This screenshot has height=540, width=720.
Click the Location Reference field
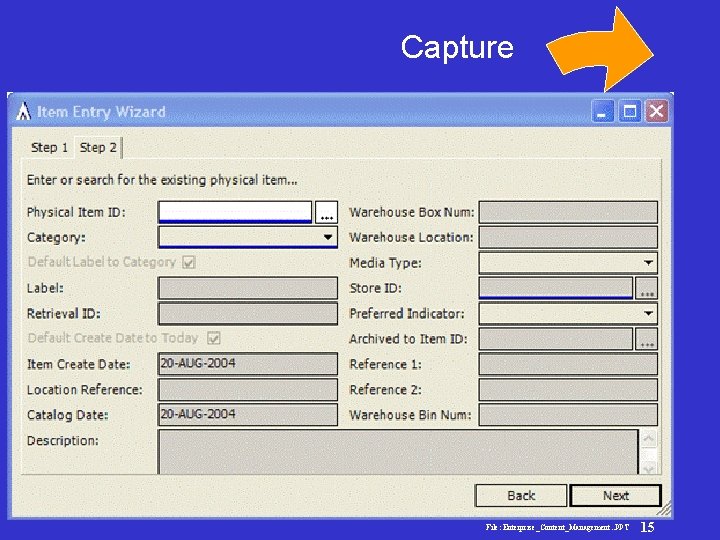(248, 389)
